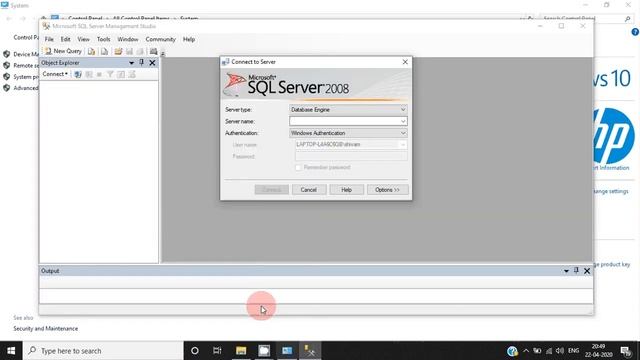Click the Cortana circle icon on taskbar
This screenshot has height=360, width=640.
pyautogui.click(x=195, y=351)
